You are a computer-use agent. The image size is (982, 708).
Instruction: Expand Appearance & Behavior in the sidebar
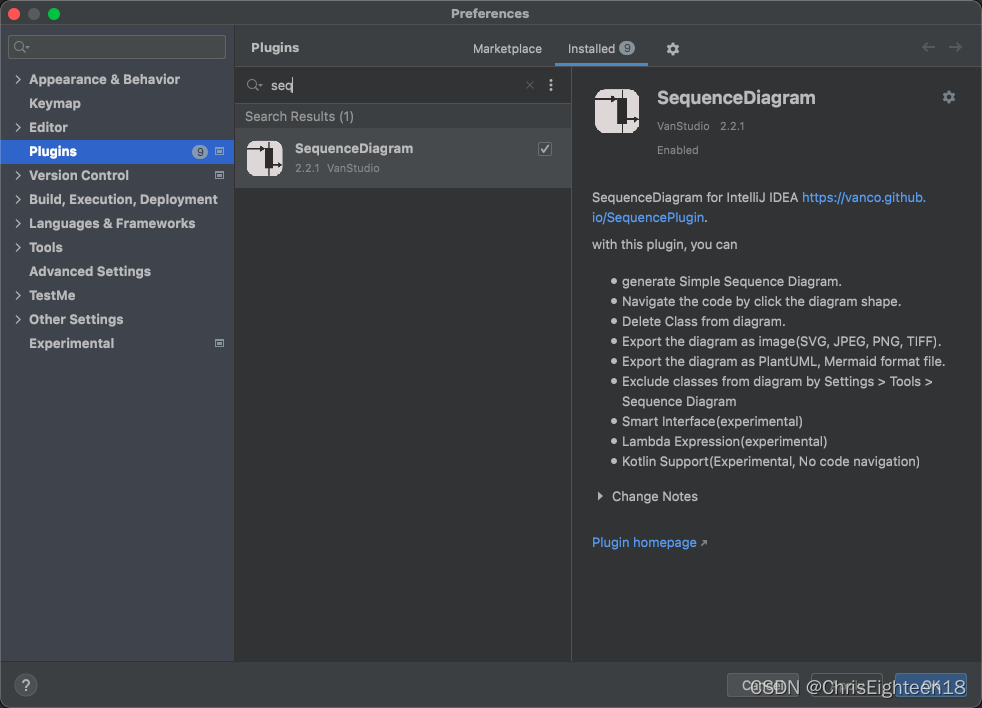(18, 79)
